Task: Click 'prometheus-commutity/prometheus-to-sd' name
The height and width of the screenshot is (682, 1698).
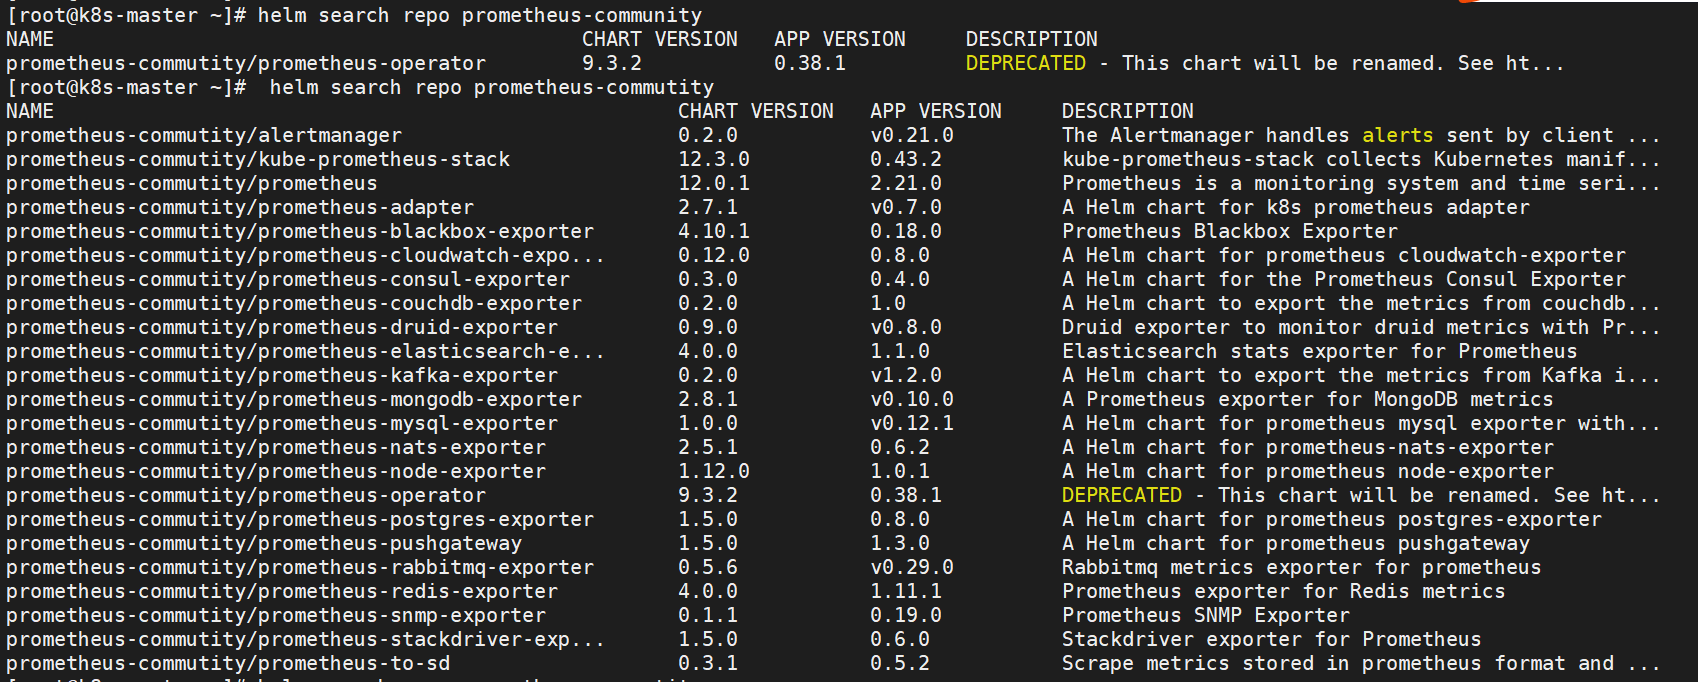Action: pyautogui.click(x=228, y=663)
